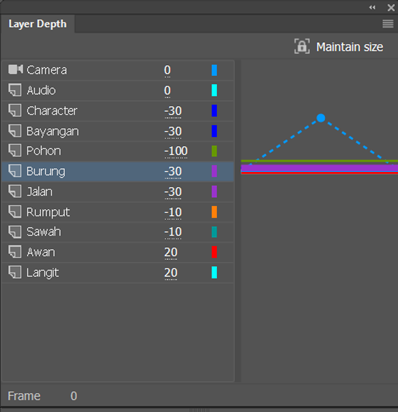Click the Camera layer icon

15,70
